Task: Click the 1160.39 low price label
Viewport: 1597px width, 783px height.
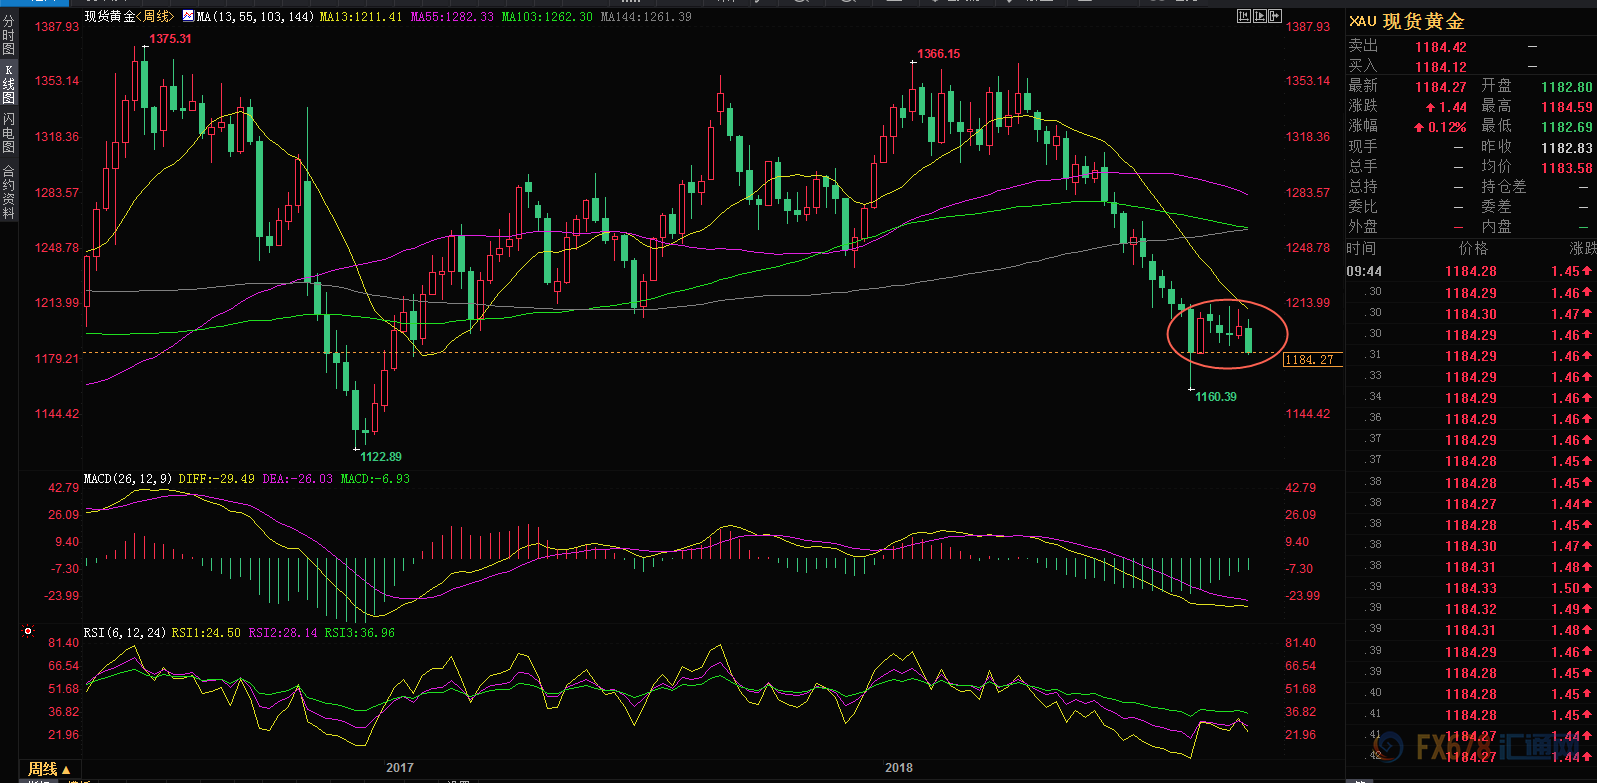Action: pyautogui.click(x=1216, y=397)
